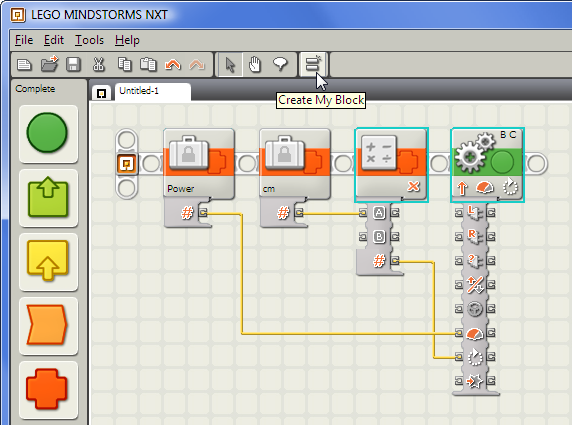The width and height of the screenshot is (572, 425).
Task: Paste using the clipboard icon
Action: 148,64
